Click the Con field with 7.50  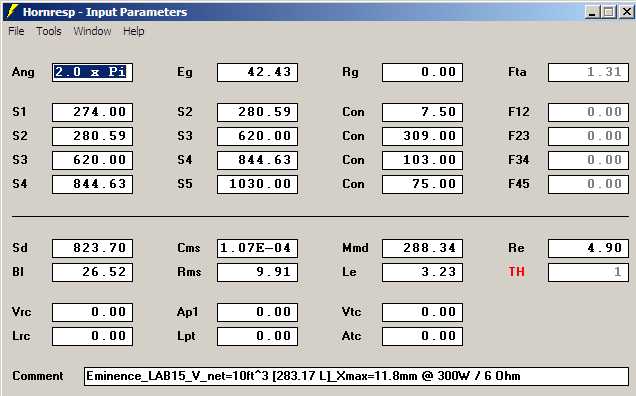(x=422, y=112)
